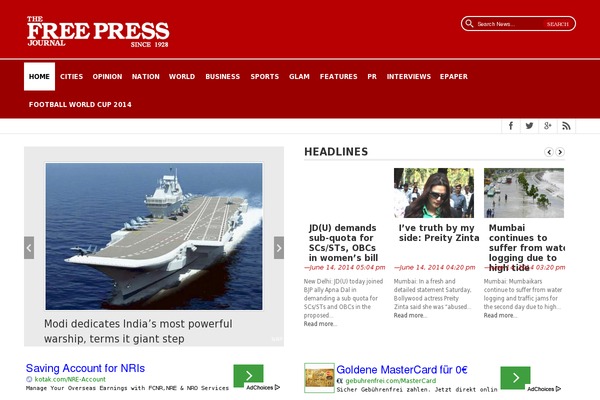
Task: Click The Free Press Journal logo
Action: [x=98, y=32]
